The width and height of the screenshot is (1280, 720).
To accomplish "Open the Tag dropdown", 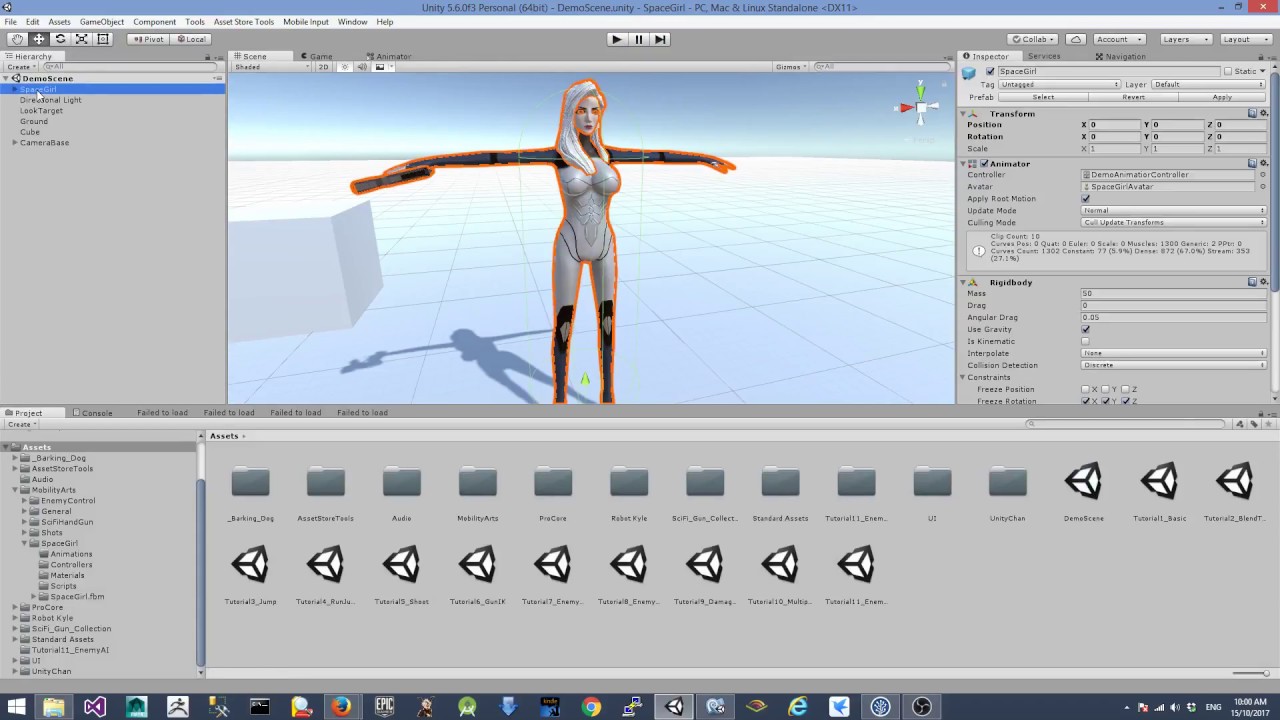I will pyautogui.click(x=1059, y=85).
